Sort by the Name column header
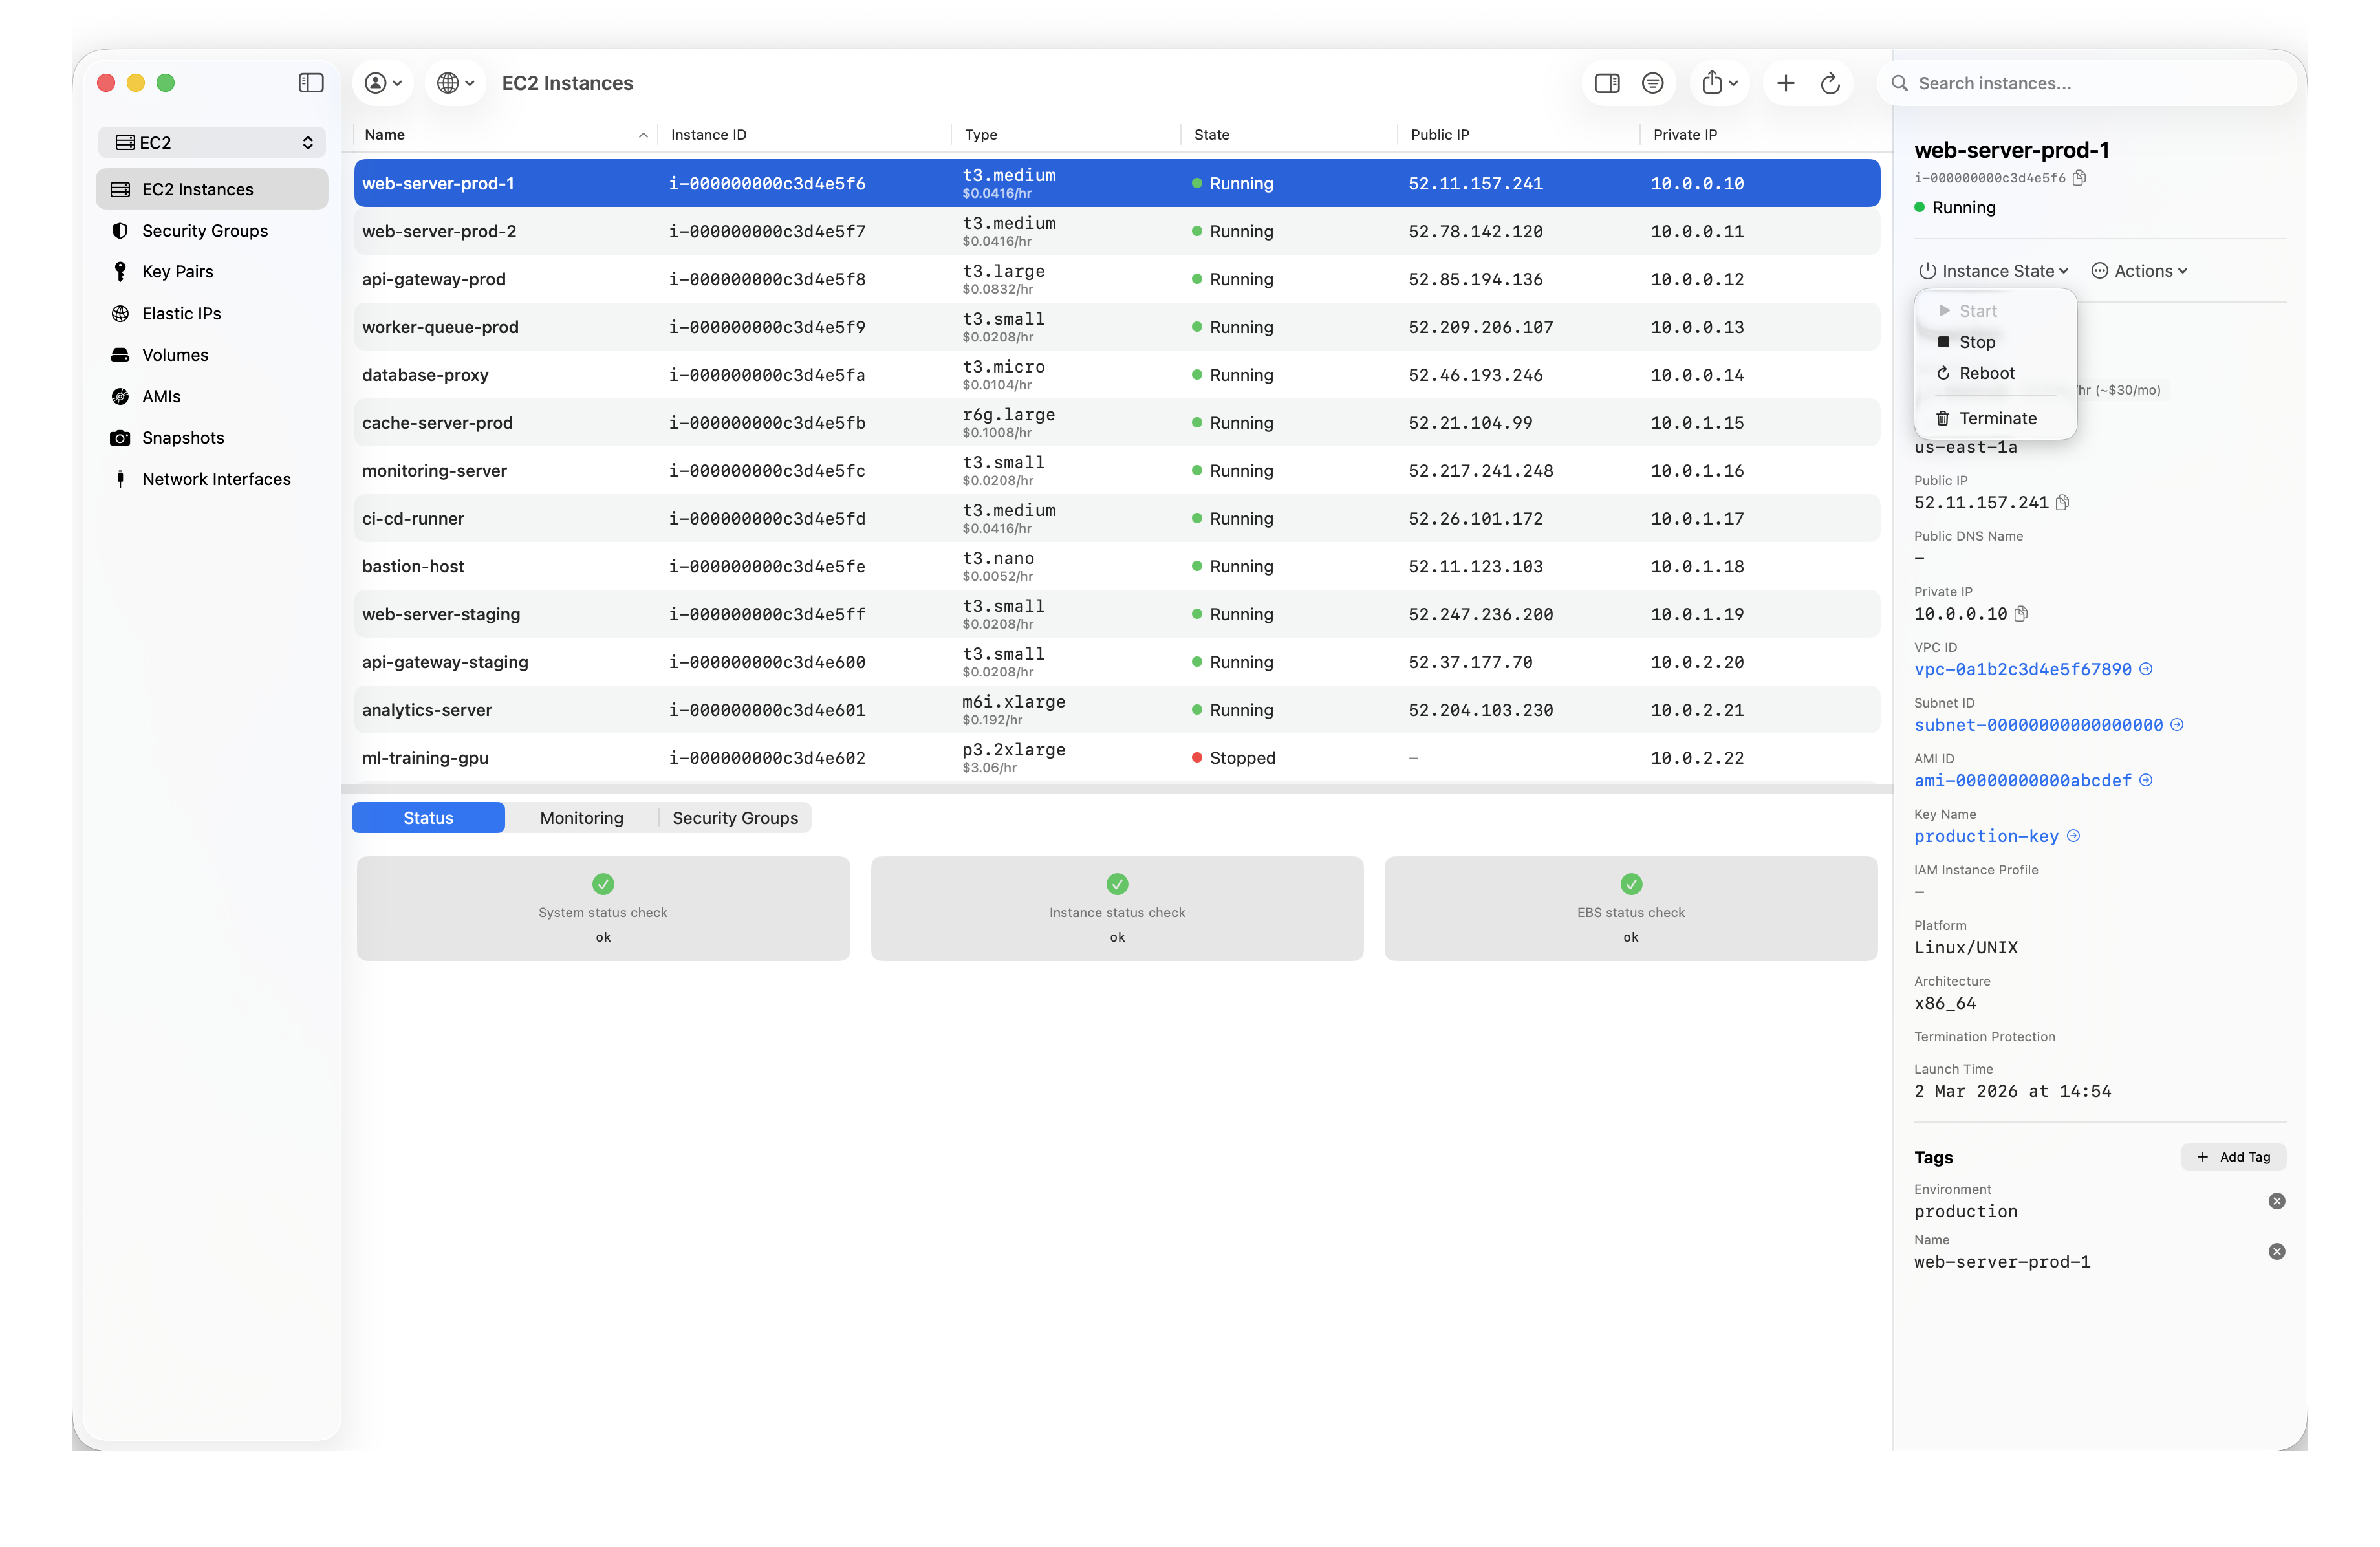This screenshot has width=2380, height=1547. [x=505, y=135]
